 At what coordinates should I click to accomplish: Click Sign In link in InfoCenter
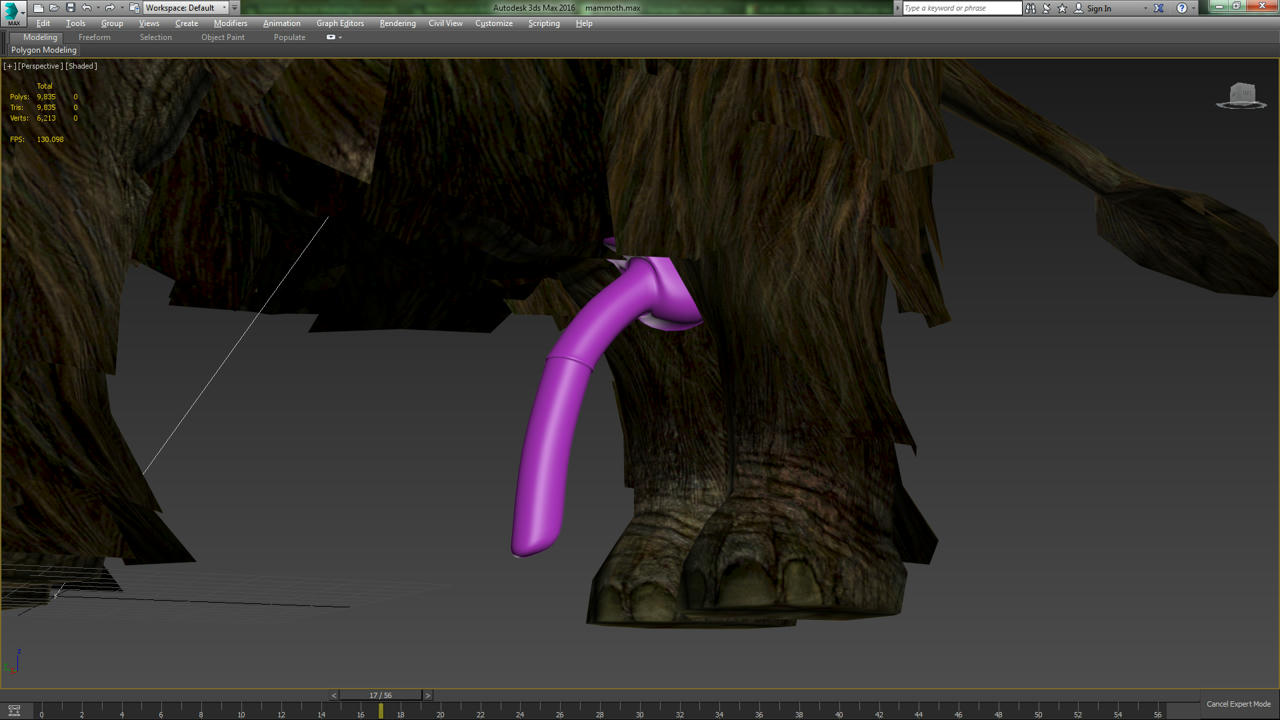click(x=1099, y=8)
